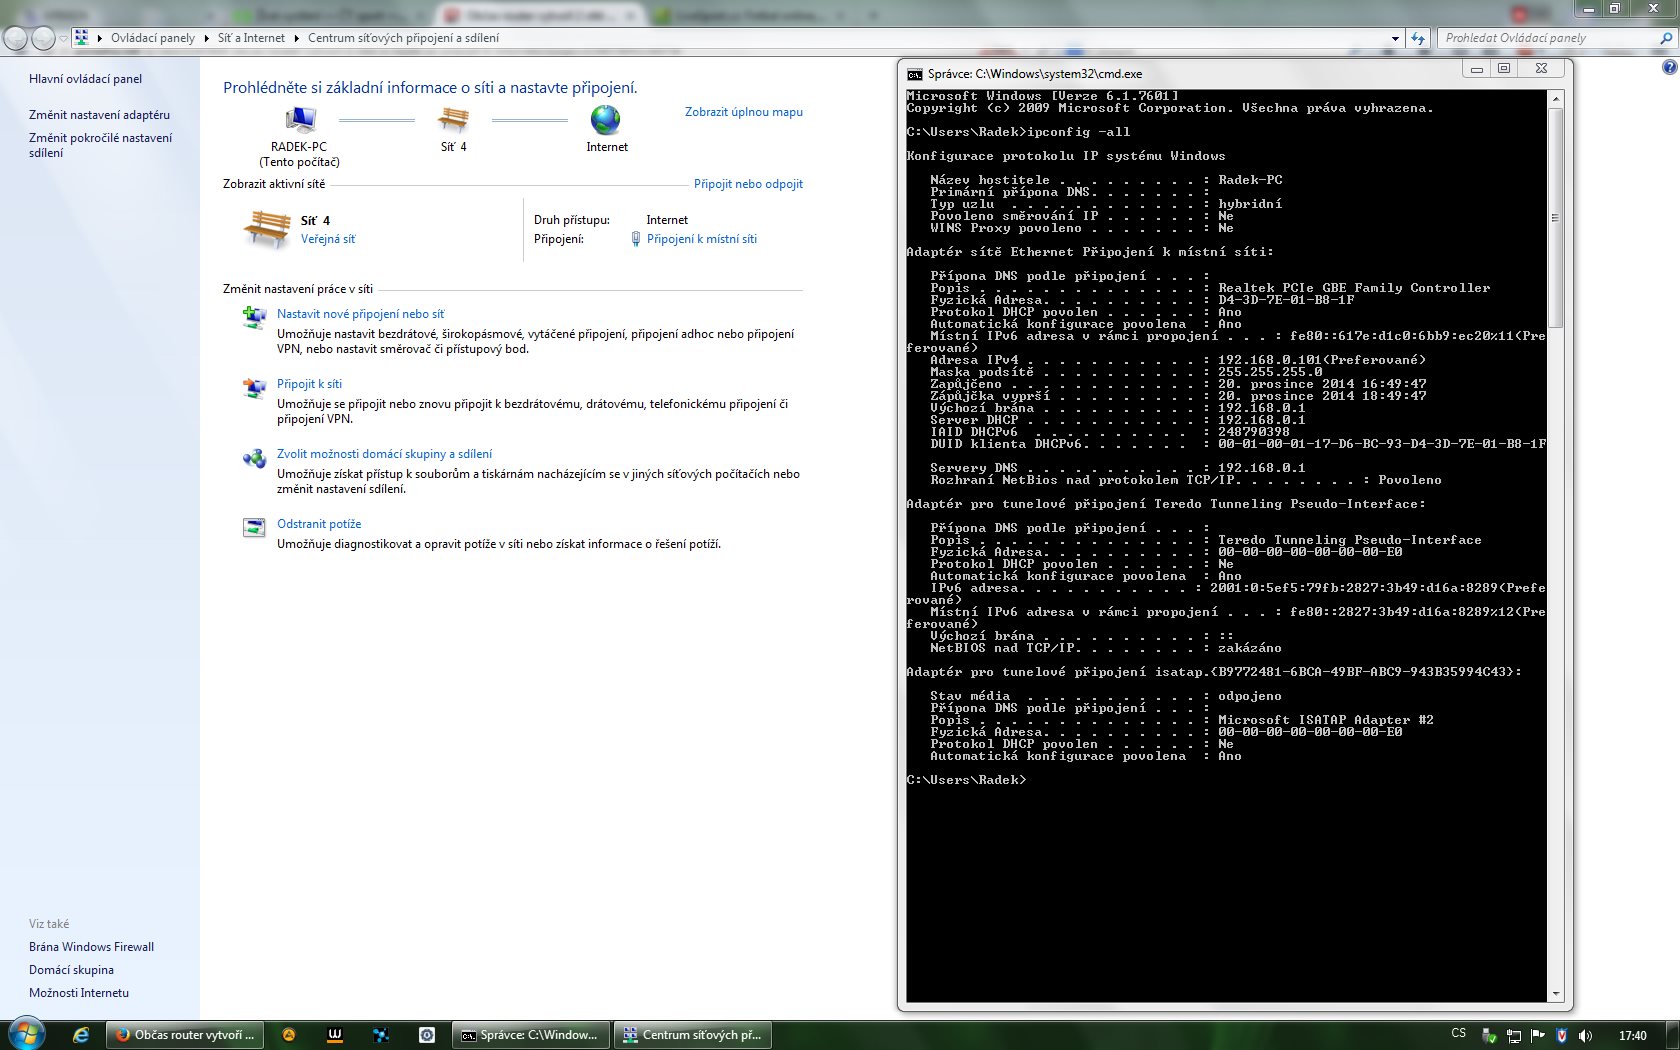Maximize the cmd.exe window

coord(1503,68)
